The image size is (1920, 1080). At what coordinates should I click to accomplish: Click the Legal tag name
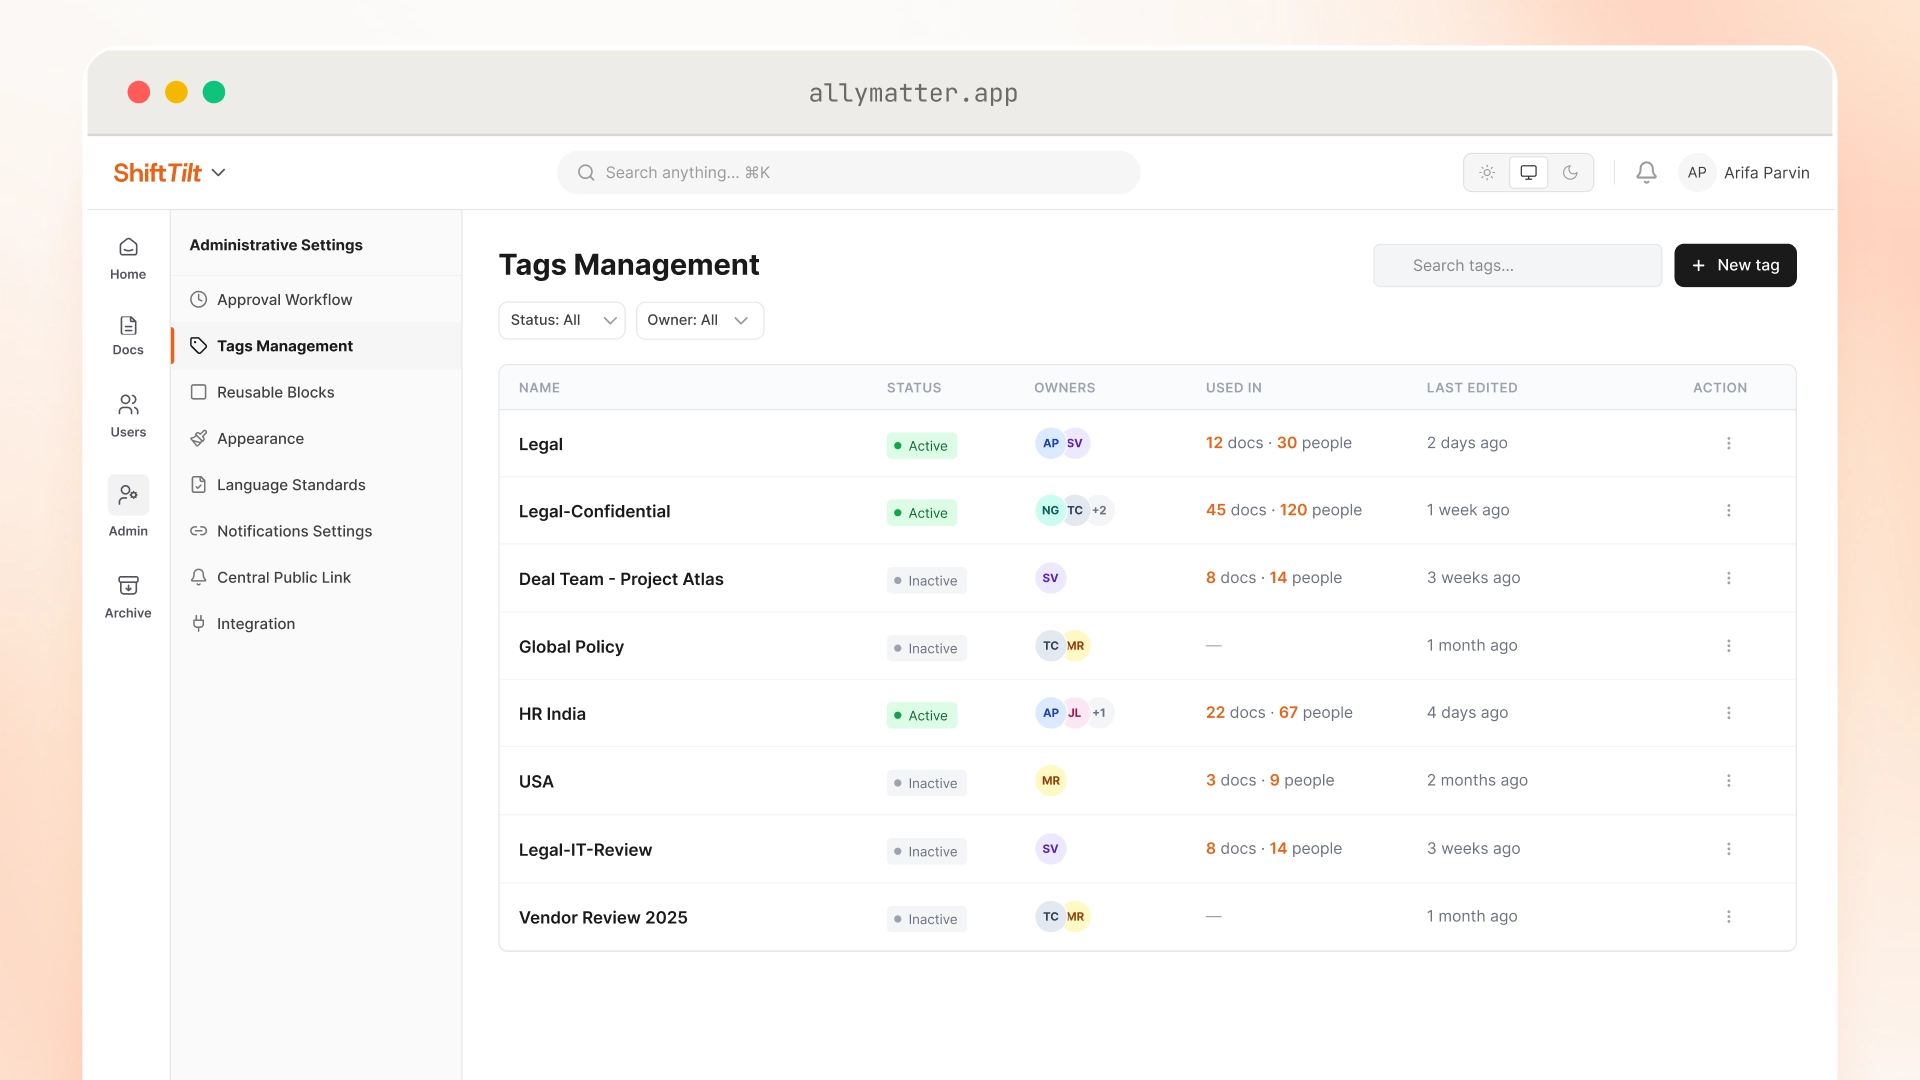click(x=541, y=444)
